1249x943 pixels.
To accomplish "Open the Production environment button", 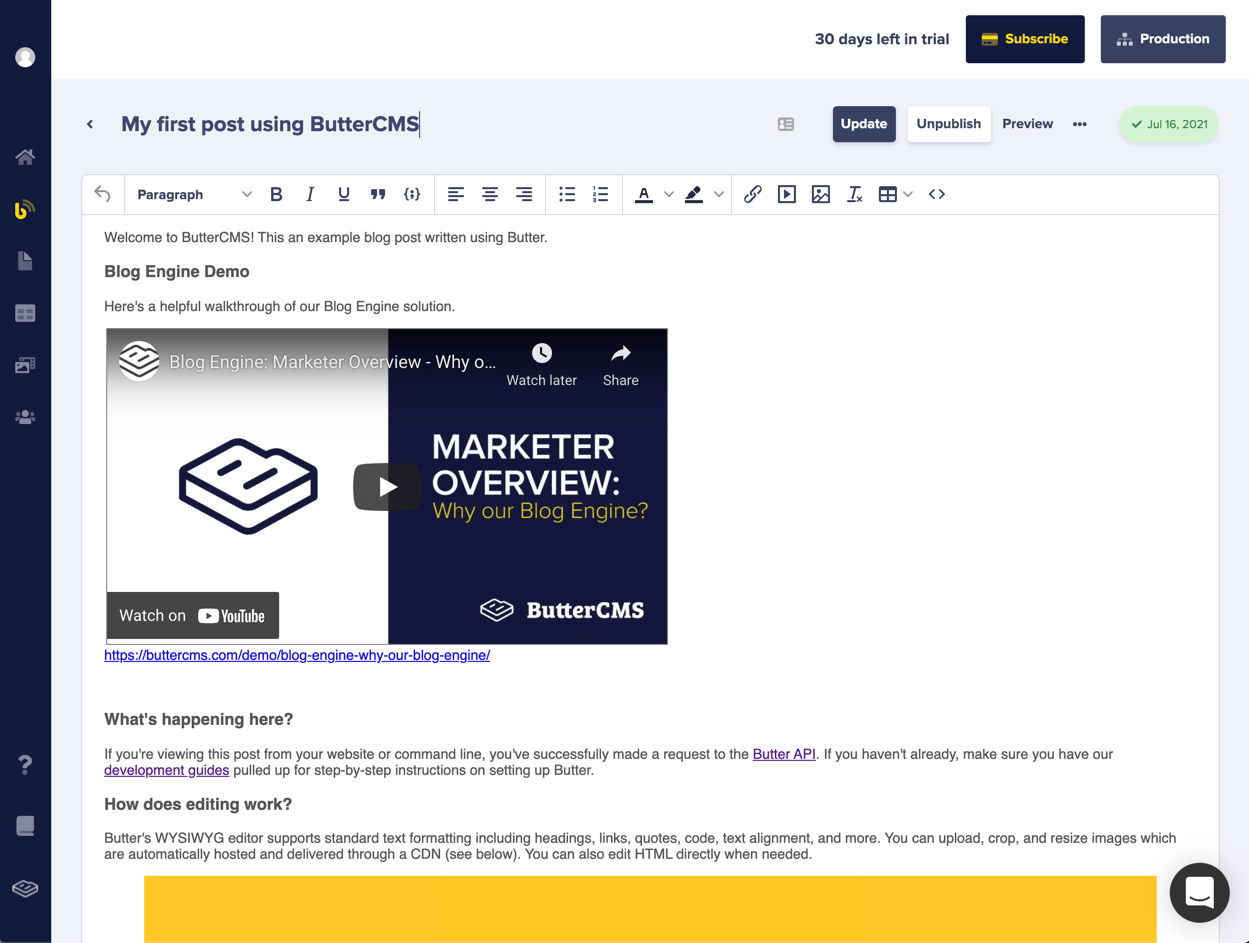I will [x=1163, y=39].
